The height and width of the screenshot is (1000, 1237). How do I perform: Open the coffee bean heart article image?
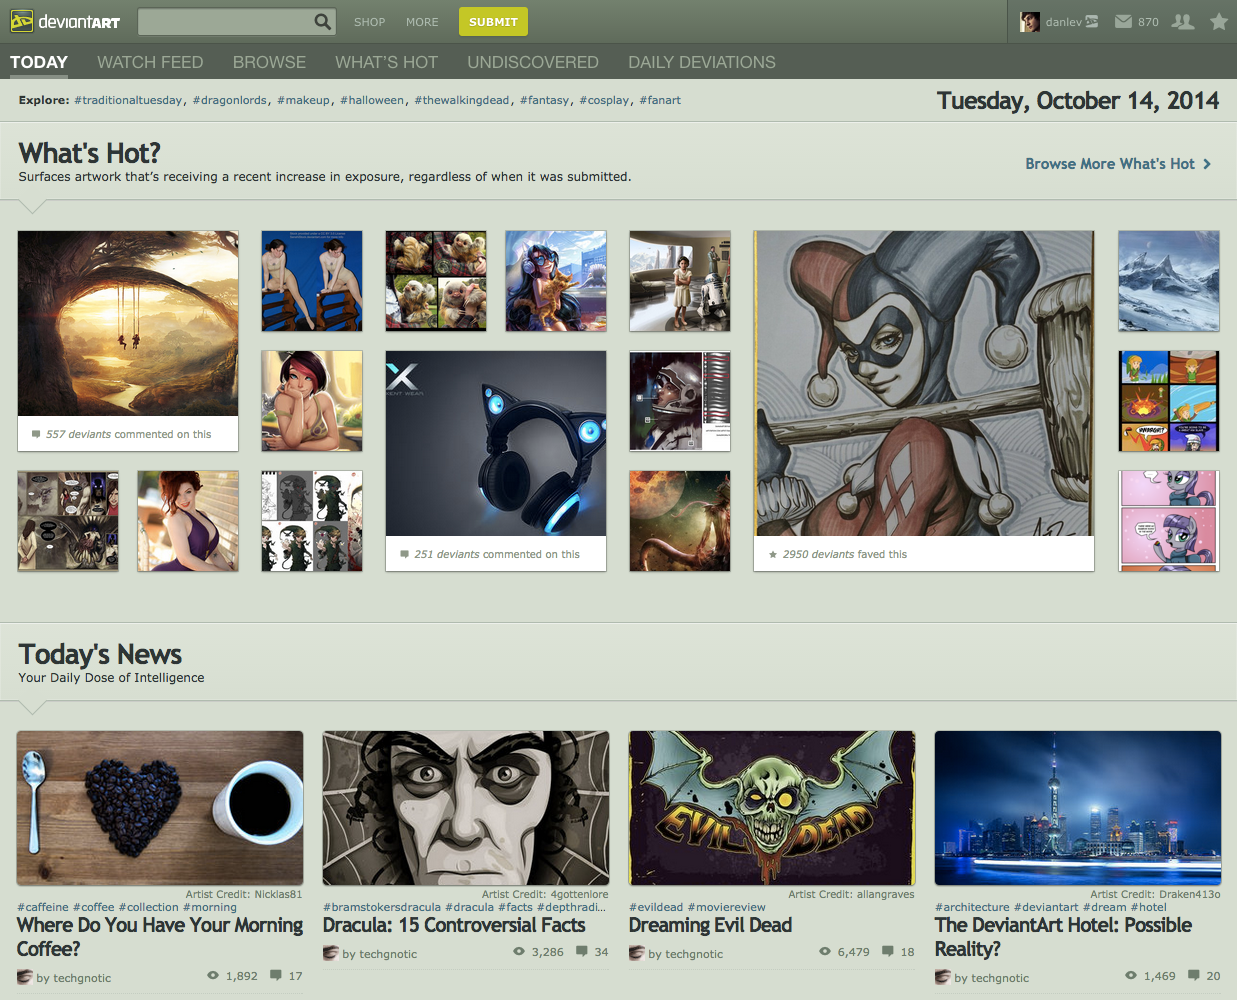[x=160, y=808]
